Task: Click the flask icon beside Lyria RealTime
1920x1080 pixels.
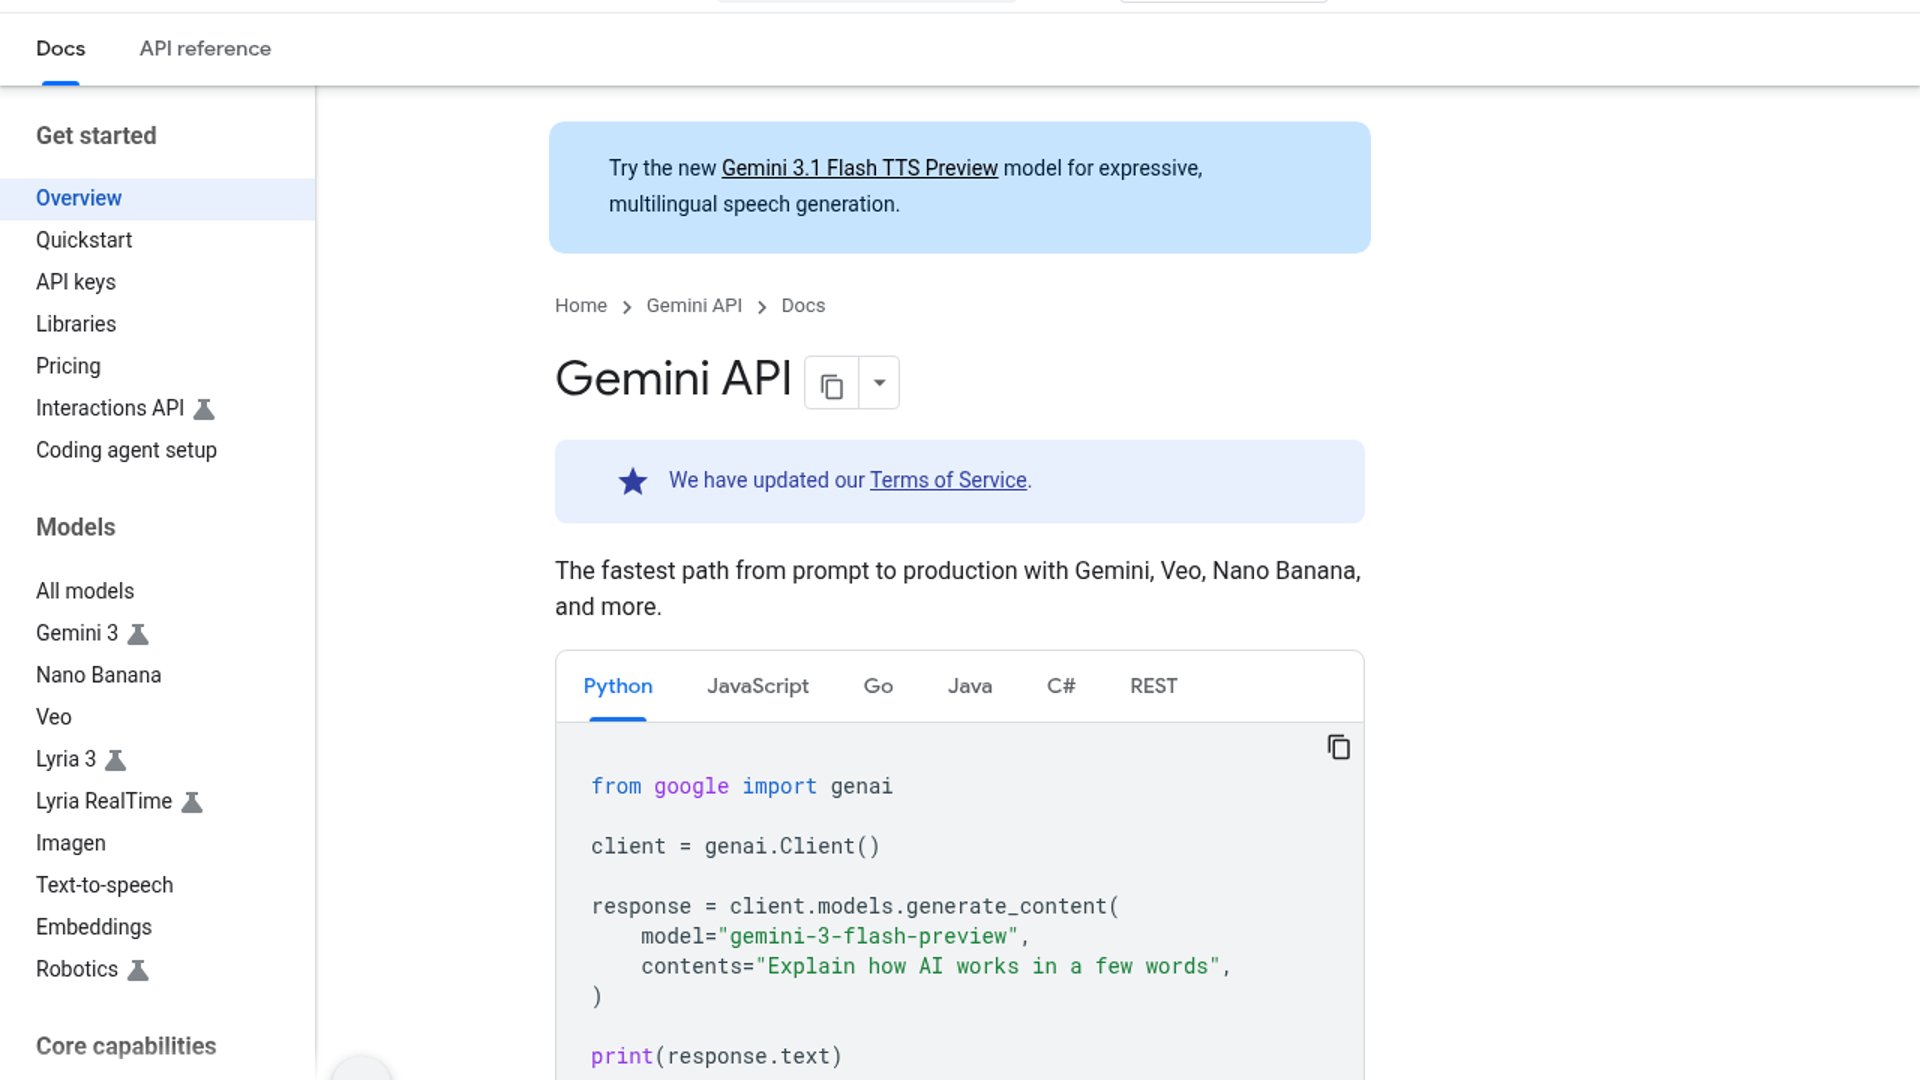Action: [192, 802]
